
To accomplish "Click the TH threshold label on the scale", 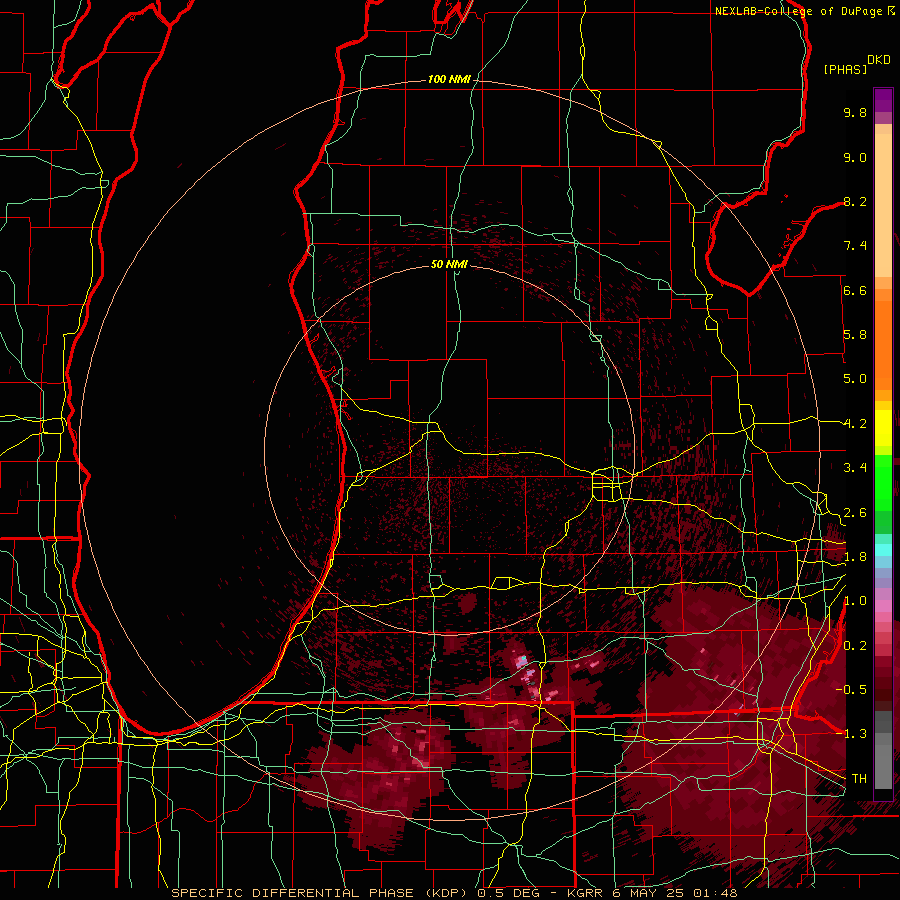I will pyautogui.click(x=859, y=779).
